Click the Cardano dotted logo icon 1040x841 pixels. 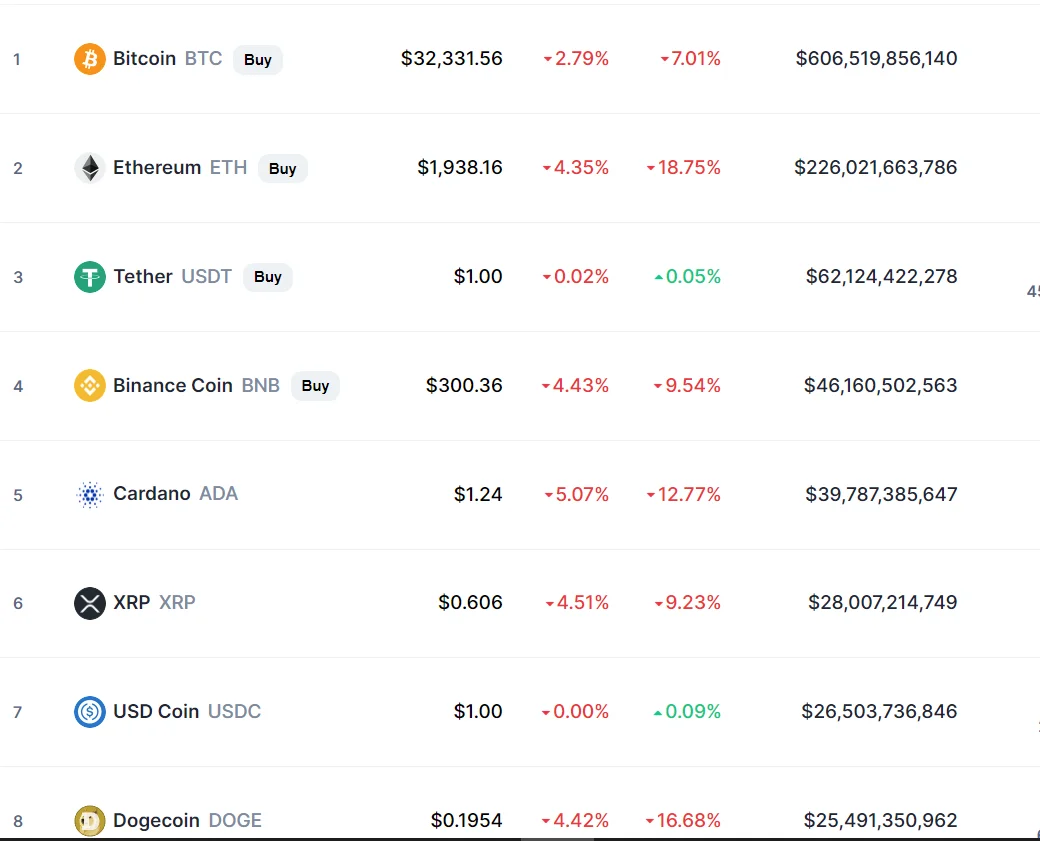[90, 495]
